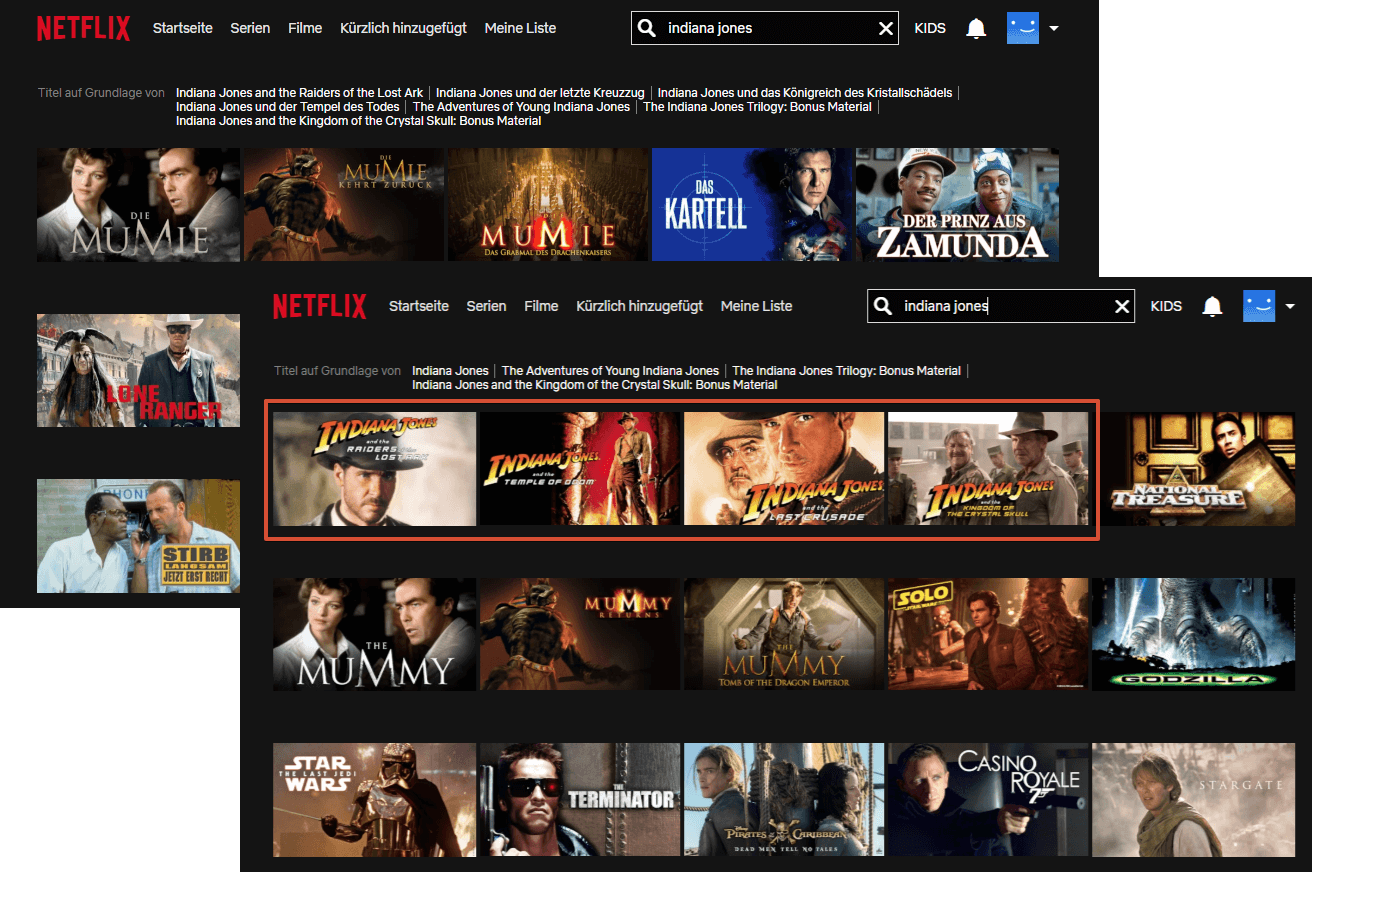Click the Netflix logo in the front window
1400x900 pixels.
pyautogui.click(x=320, y=306)
